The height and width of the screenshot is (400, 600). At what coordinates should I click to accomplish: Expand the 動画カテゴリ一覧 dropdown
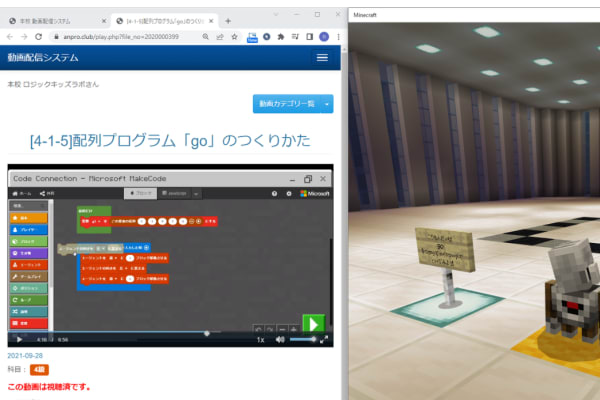coord(293,103)
